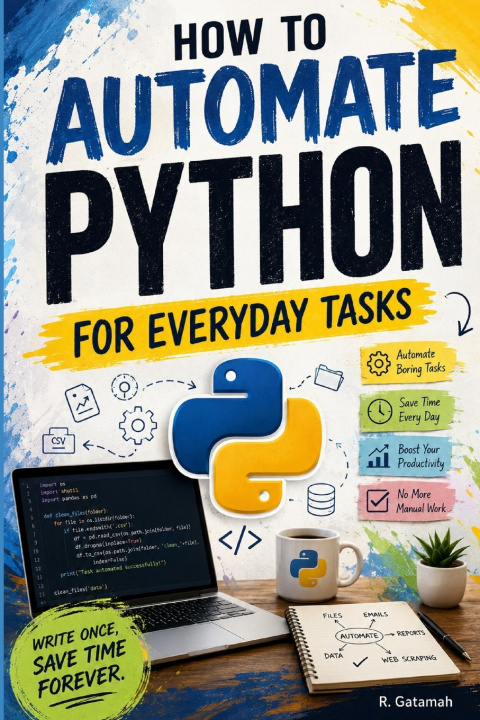The height and width of the screenshot is (720, 480).
Task: Click "WEB SCRAPING" on the notebook
Action: pyautogui.click(x=409, y=659)
